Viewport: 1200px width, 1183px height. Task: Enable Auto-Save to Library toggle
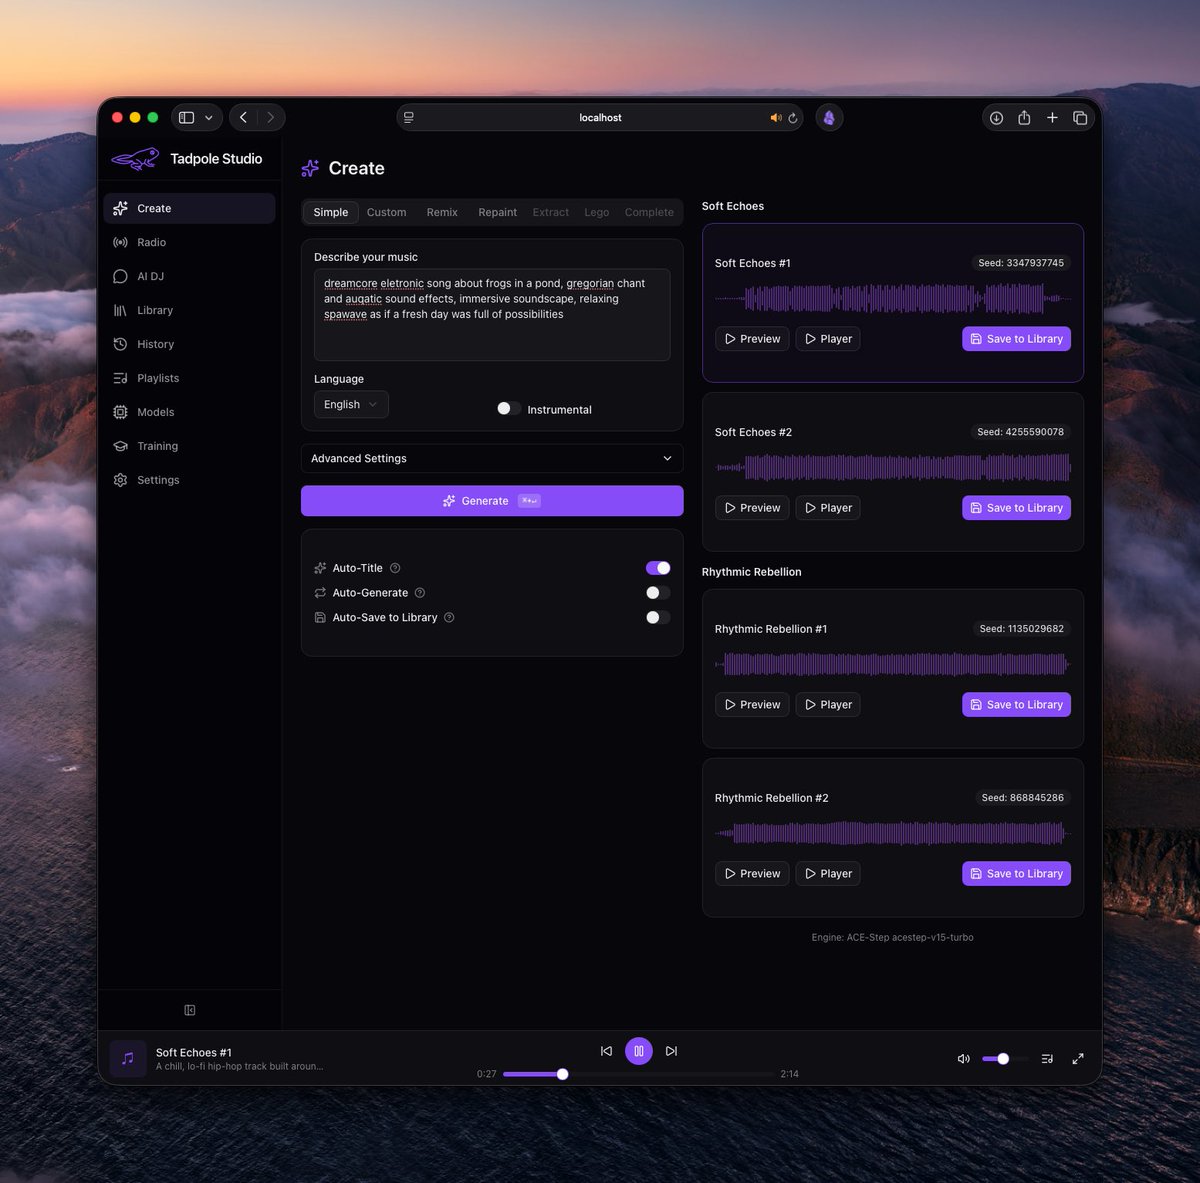[658, 618]
